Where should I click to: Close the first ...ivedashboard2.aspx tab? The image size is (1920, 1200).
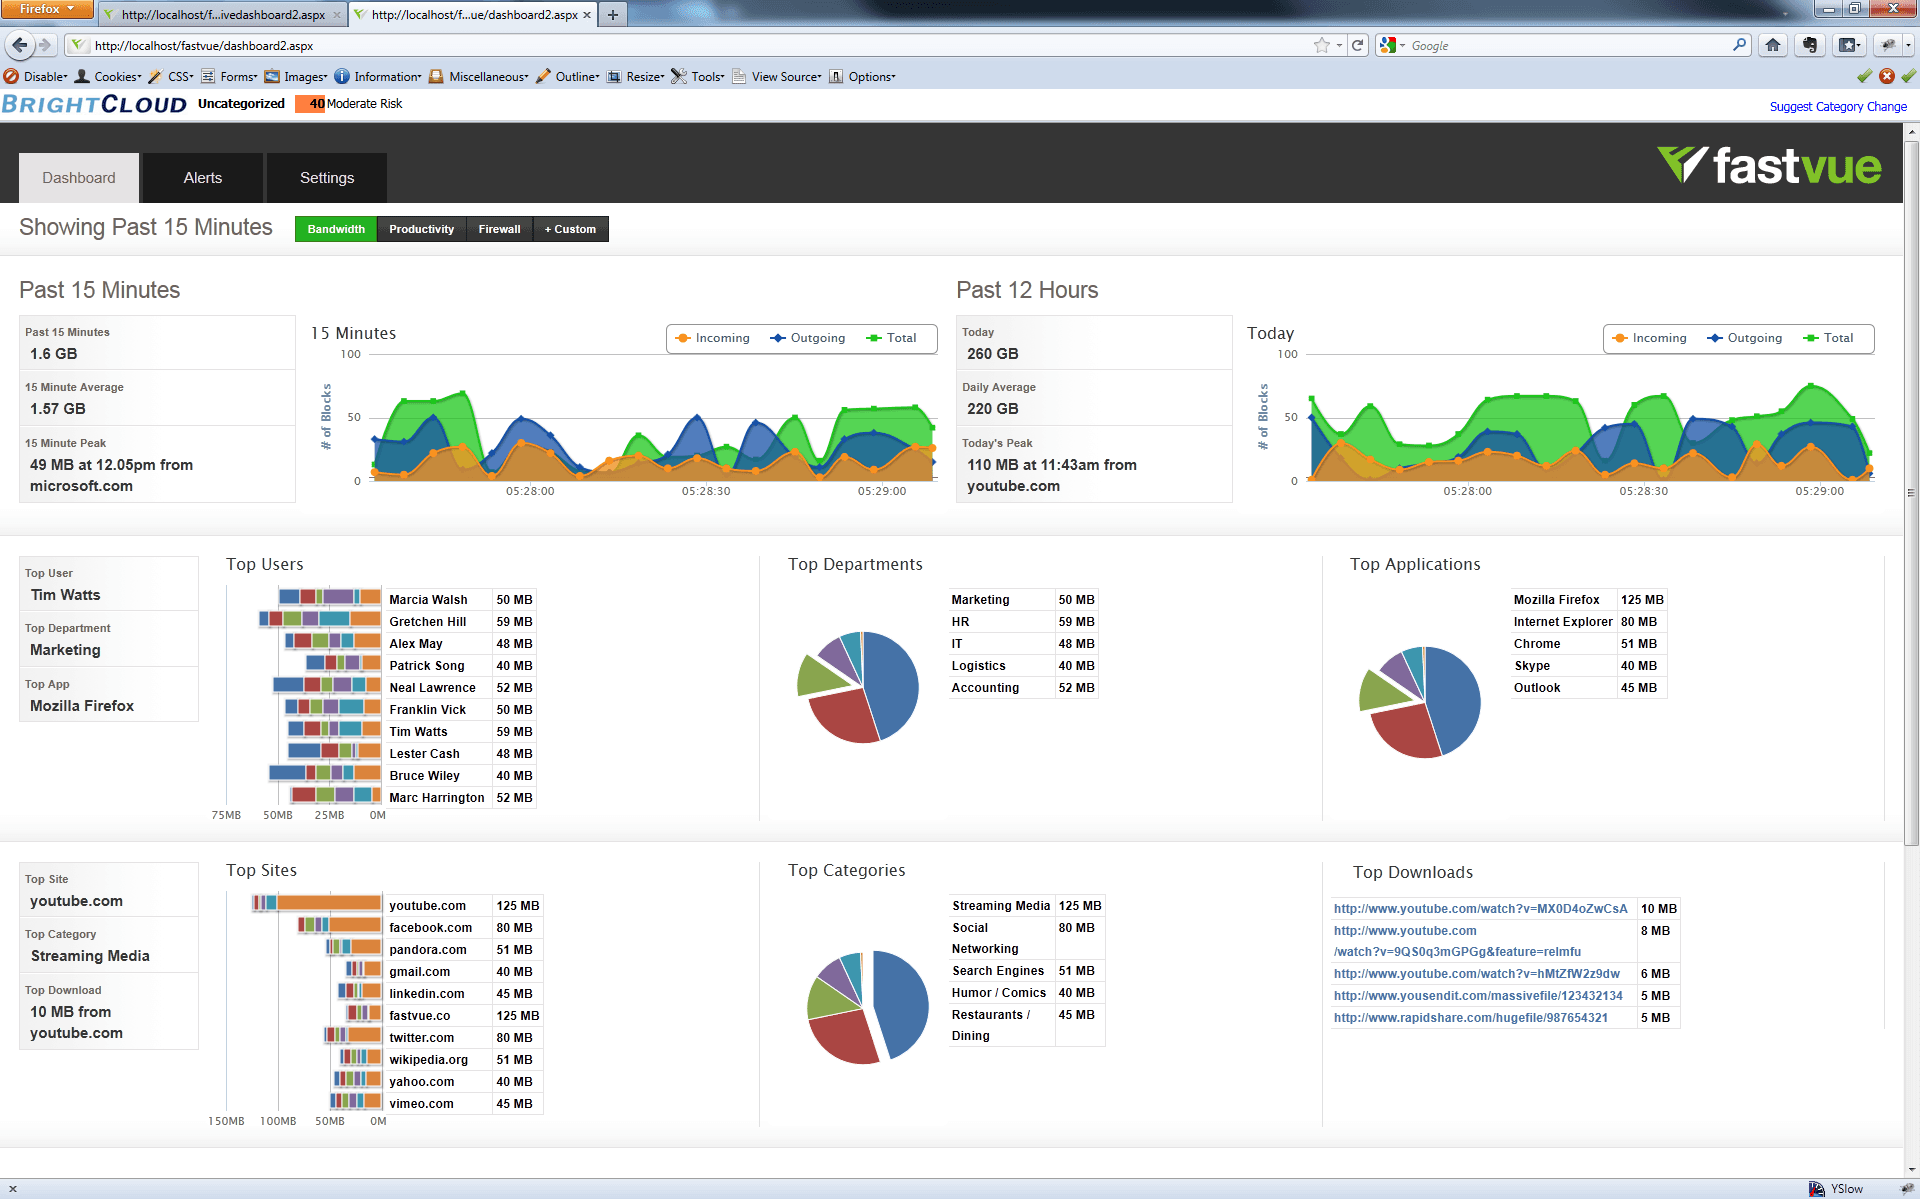pos(337,15)
